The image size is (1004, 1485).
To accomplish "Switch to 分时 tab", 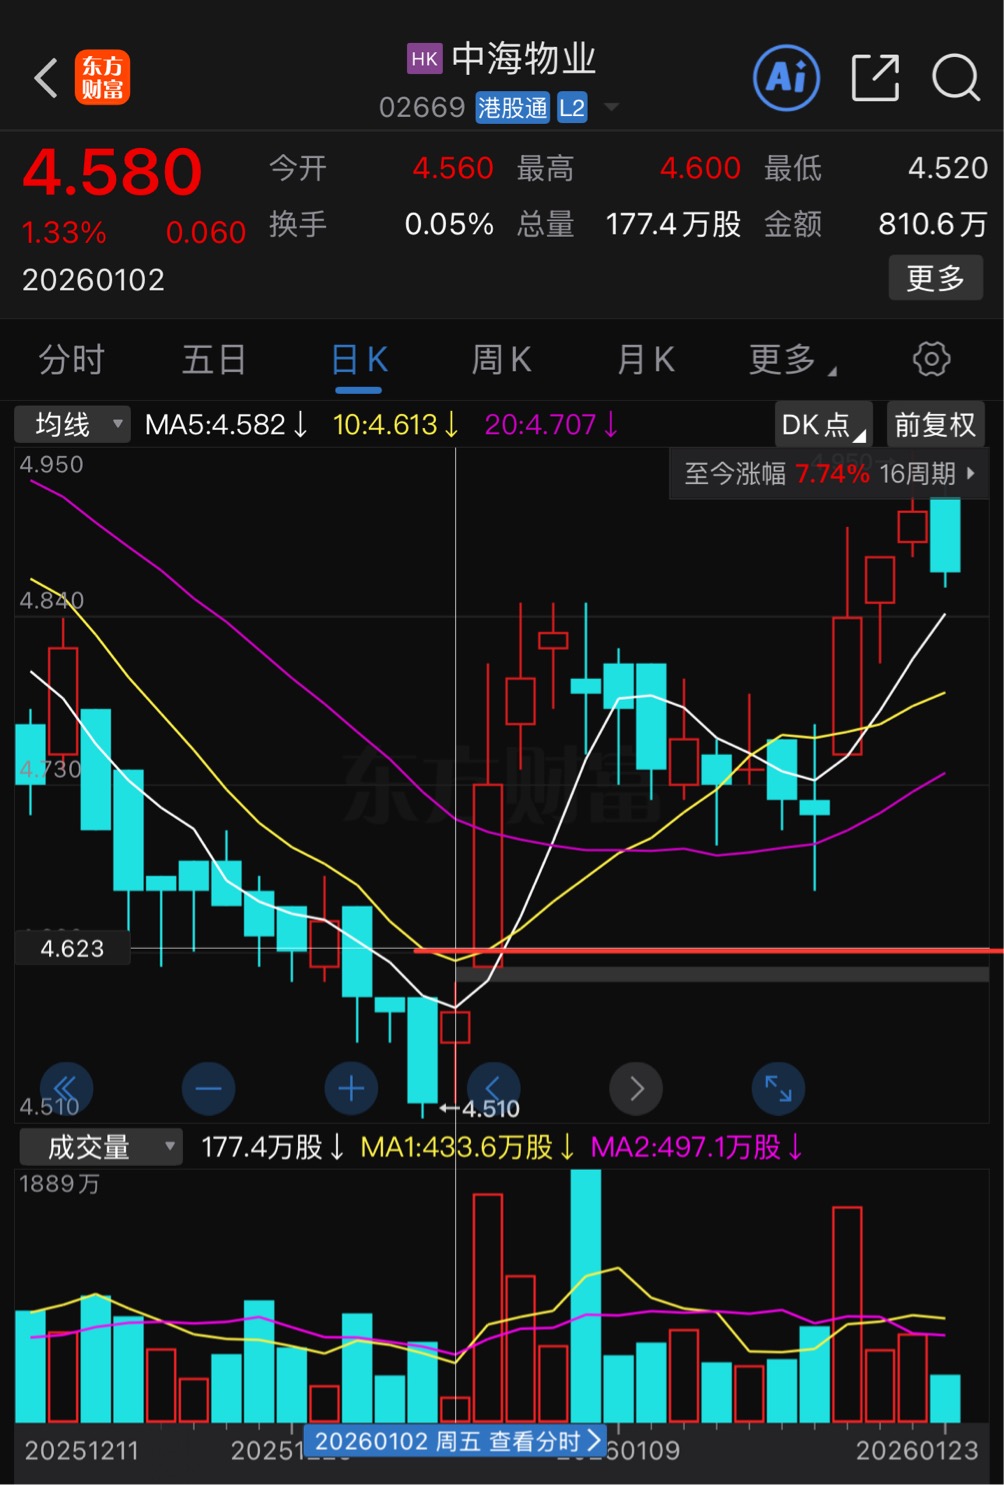I will [x=71, y=359].
